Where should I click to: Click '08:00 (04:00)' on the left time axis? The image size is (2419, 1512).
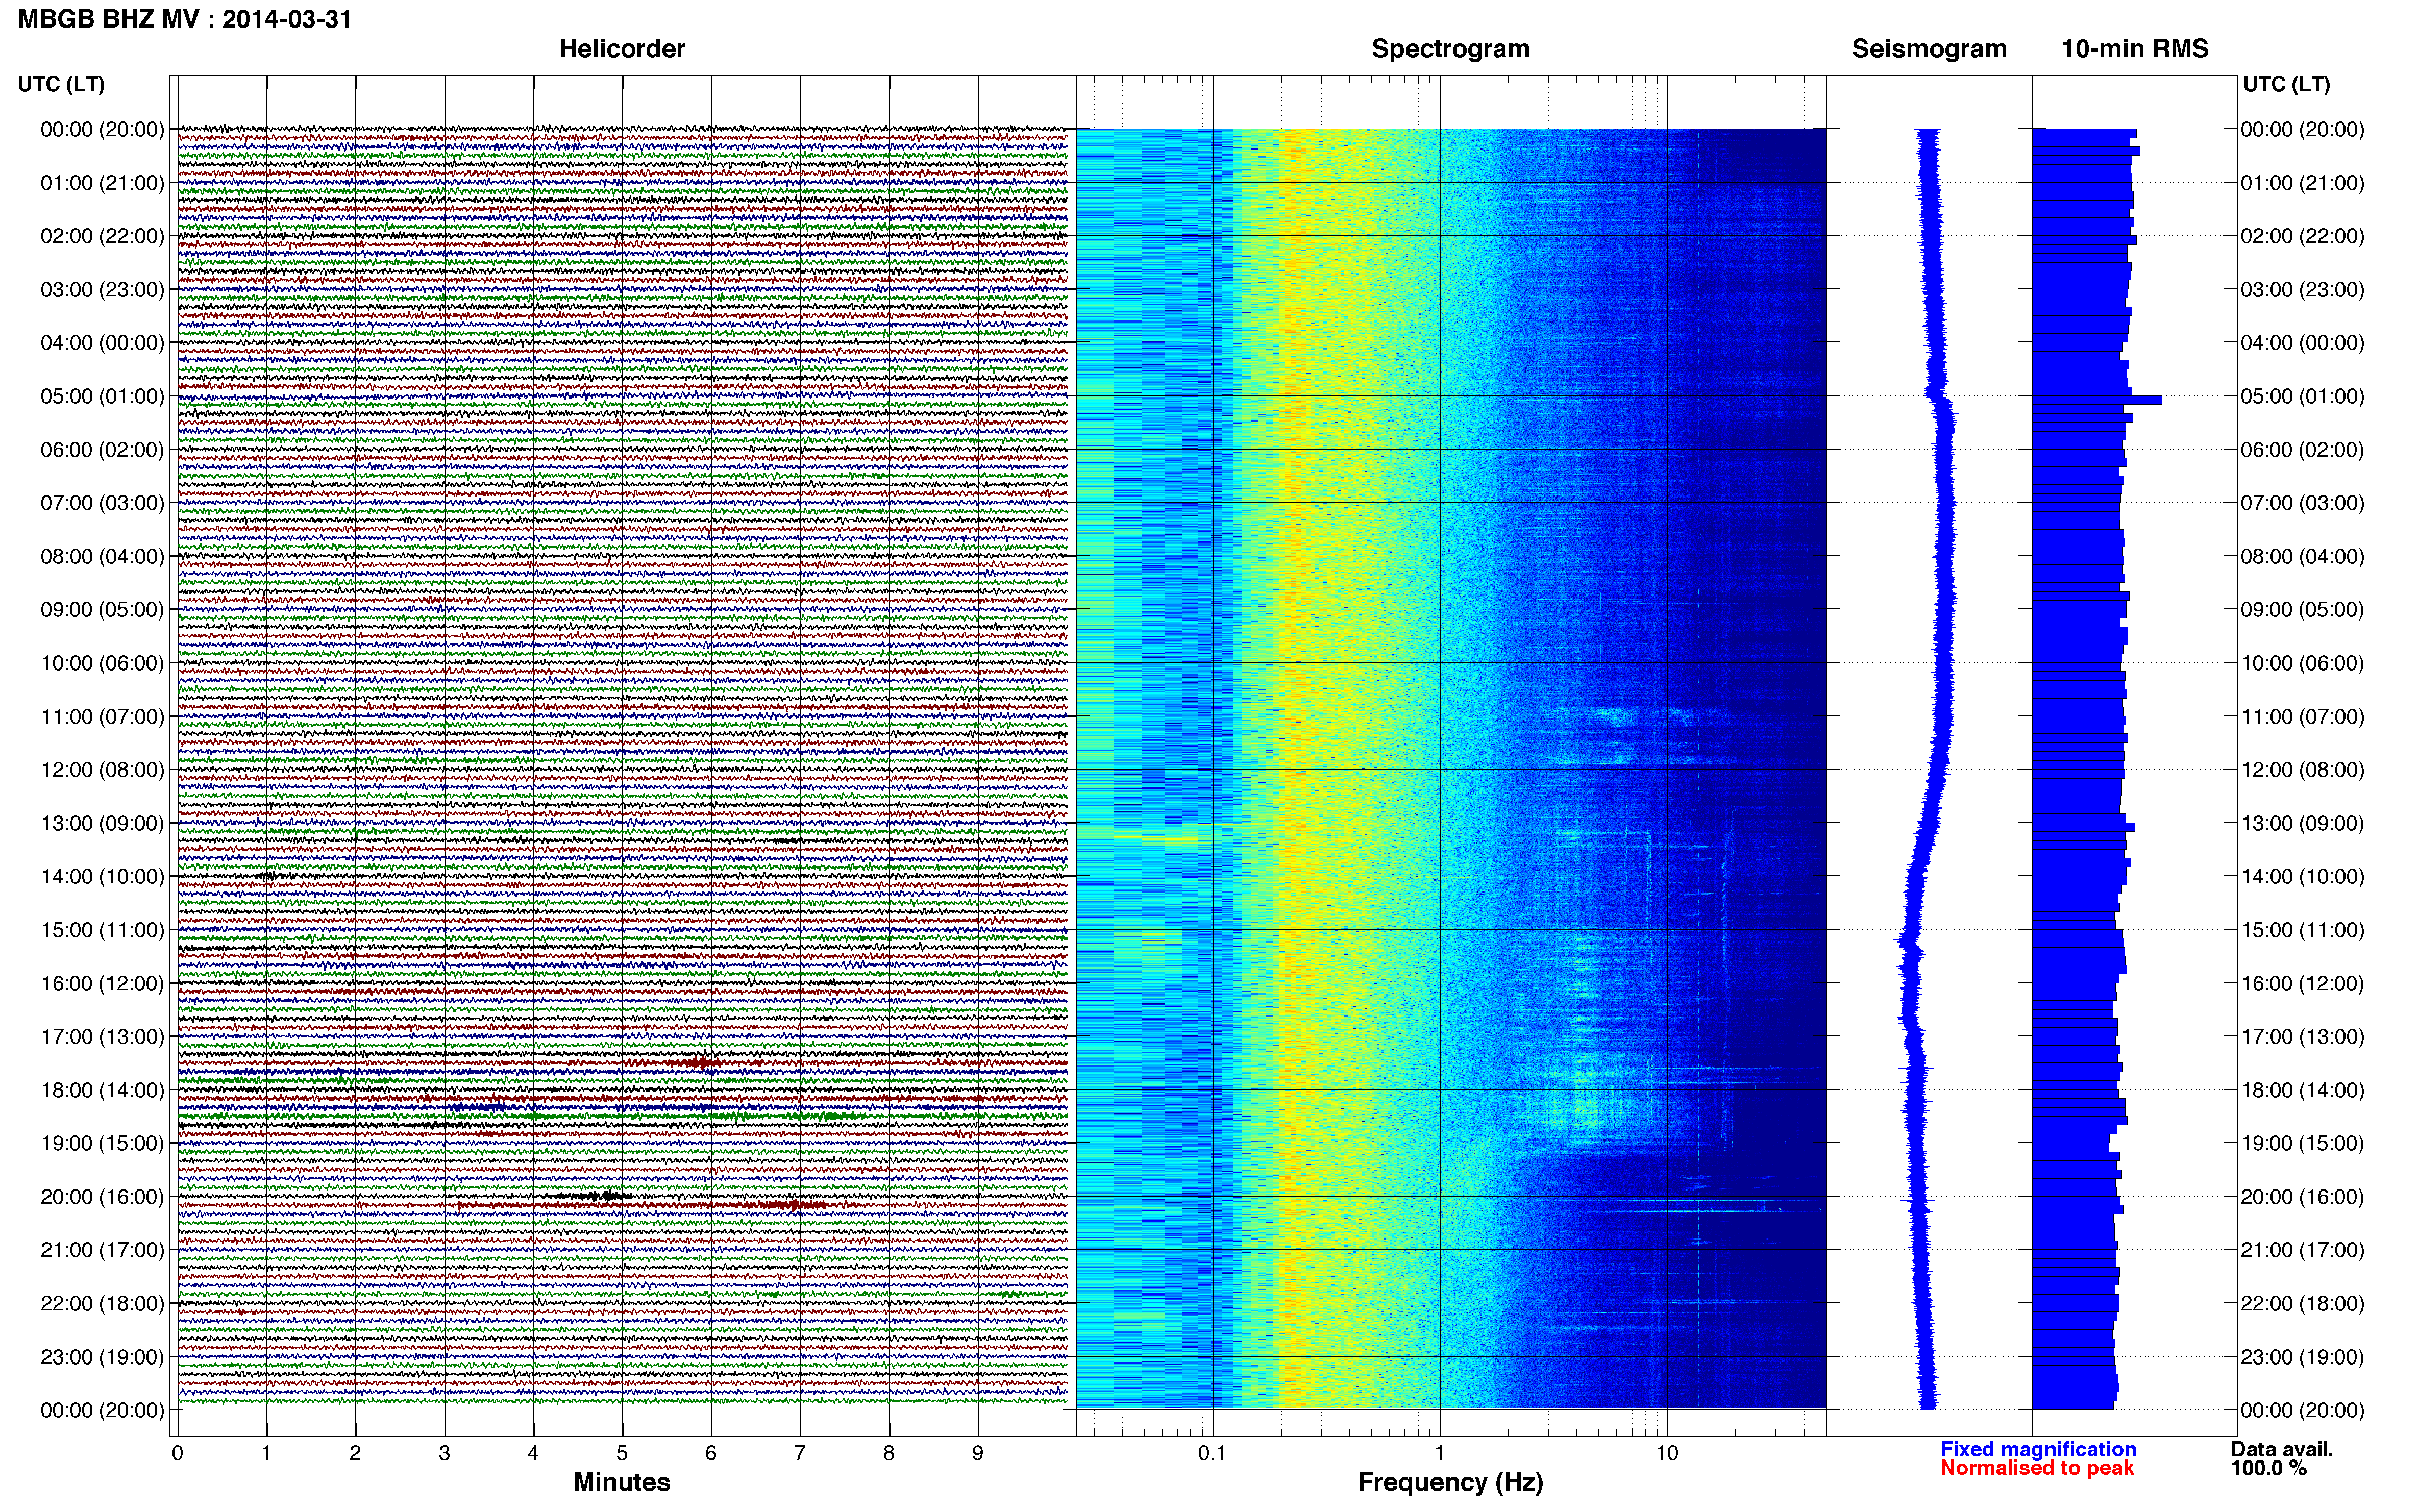(x=102, y=556)
